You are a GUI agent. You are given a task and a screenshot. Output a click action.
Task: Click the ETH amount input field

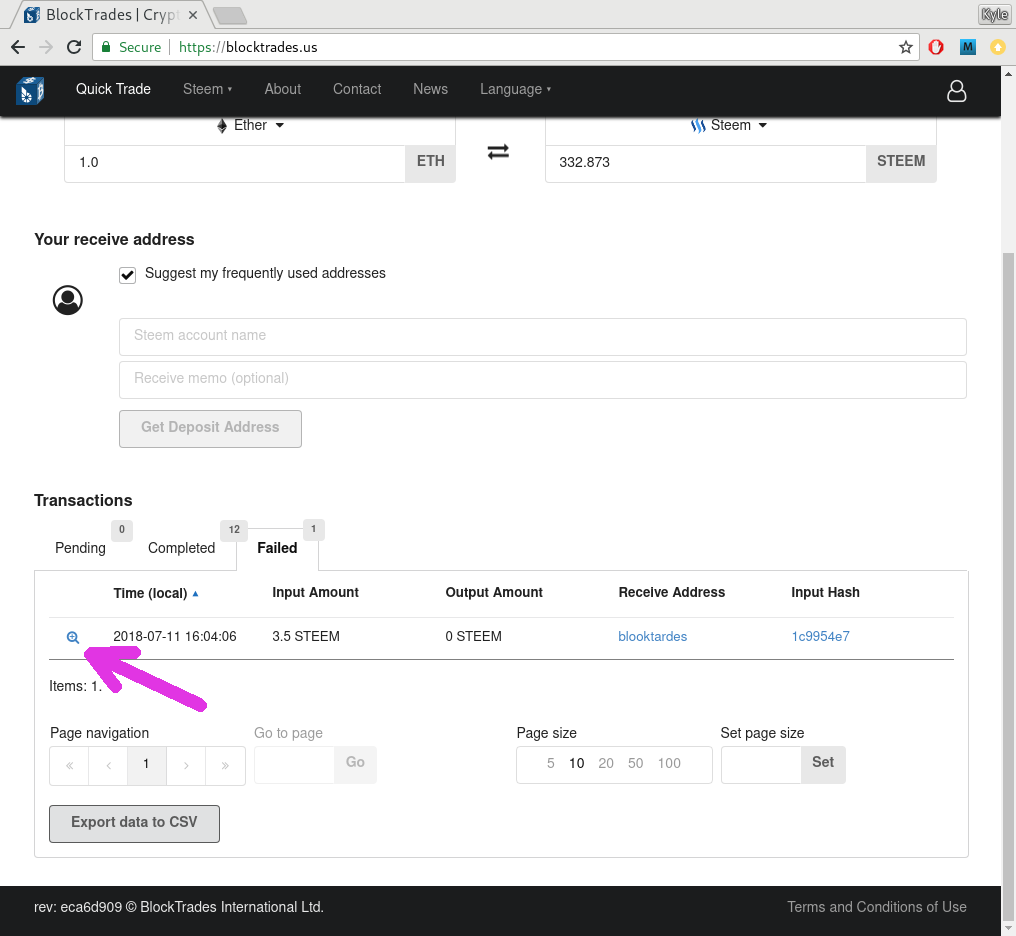pos(235,163)
